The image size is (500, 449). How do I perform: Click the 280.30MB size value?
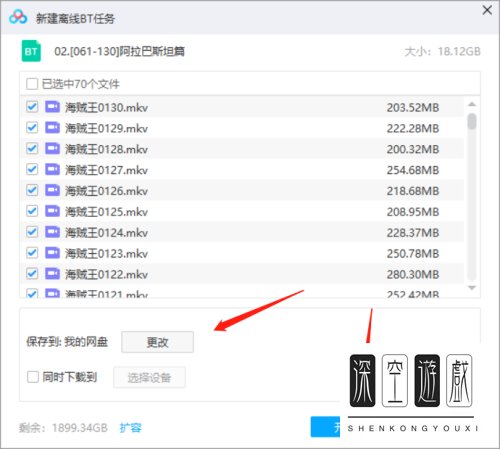pos(413,275)
